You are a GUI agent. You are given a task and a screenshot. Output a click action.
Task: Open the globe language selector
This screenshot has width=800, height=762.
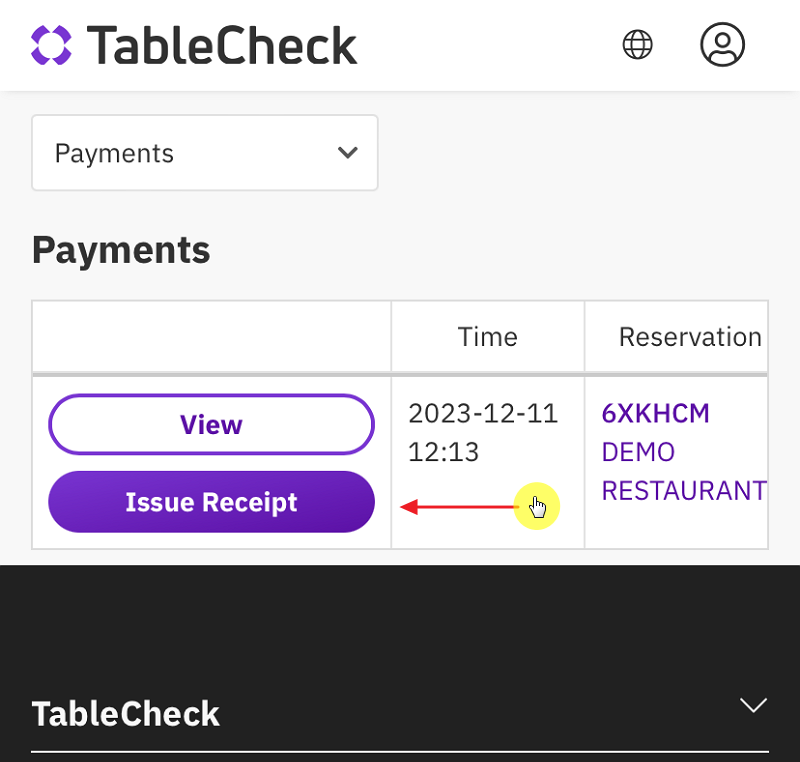pyautogui.click(x=637, y=44)
